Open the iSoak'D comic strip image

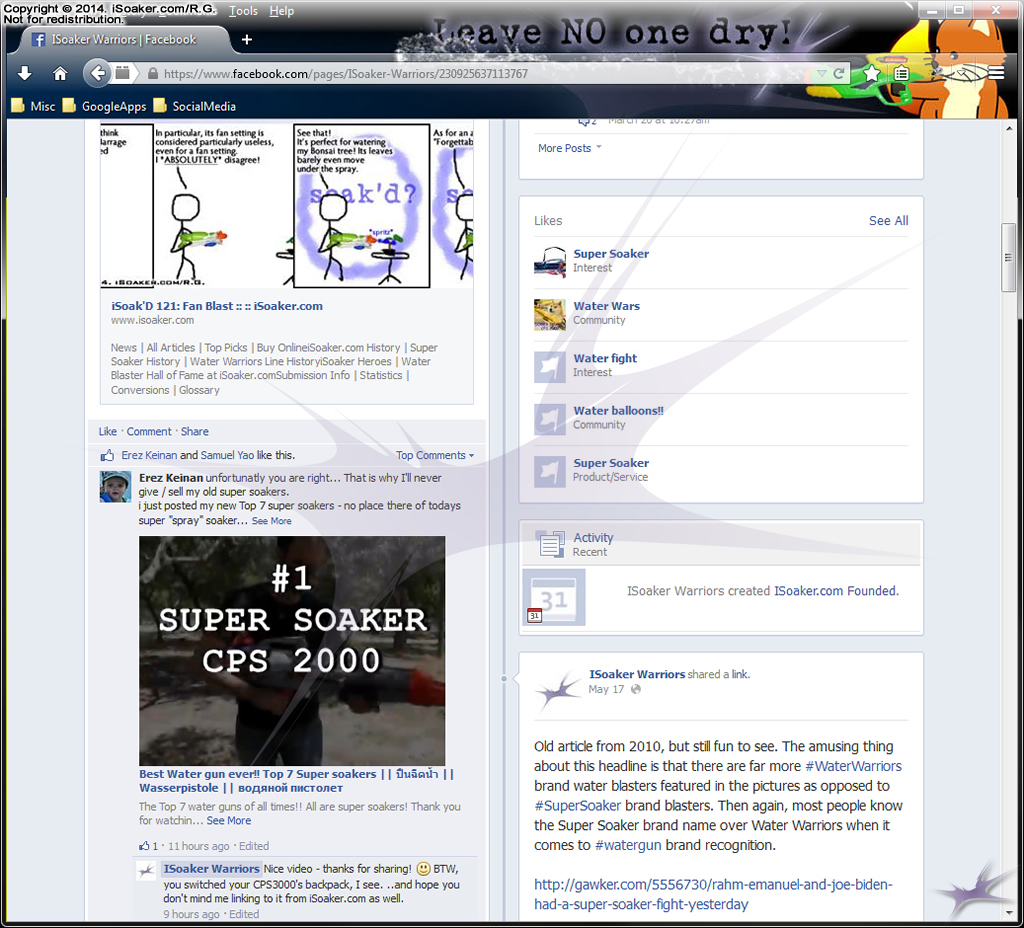click(287, 204)
